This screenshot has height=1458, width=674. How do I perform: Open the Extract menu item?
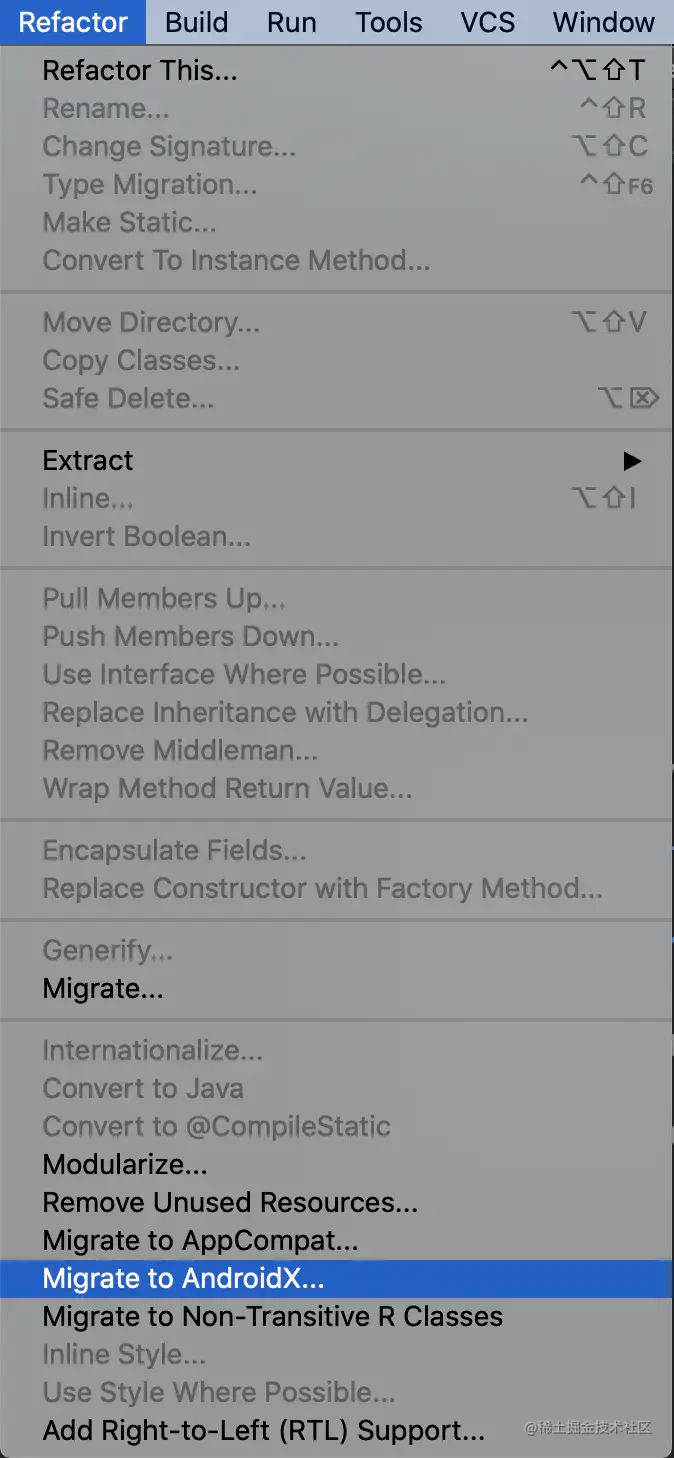(x=336, y=460)
